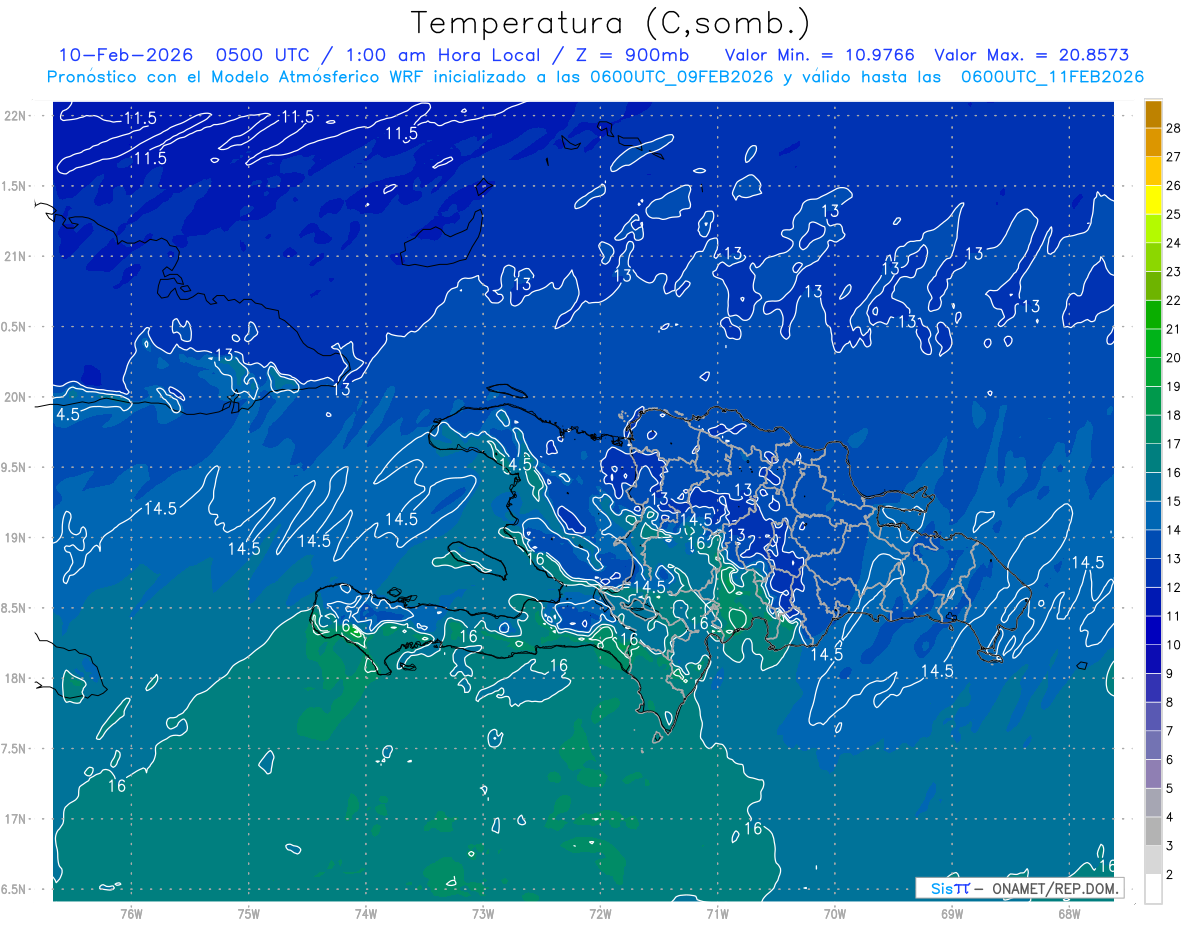Click the '22' value on color scale
This screenshot has width=1200, height=927.
(1174, 301)
